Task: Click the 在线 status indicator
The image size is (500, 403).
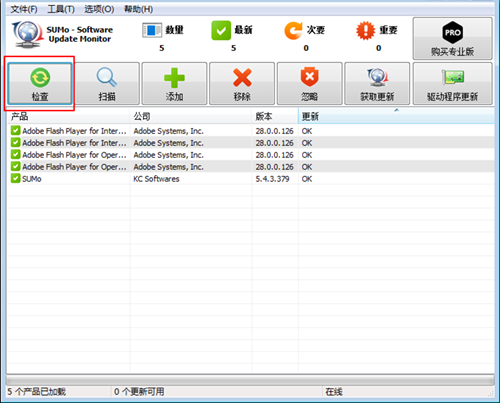Action: pos(334,392)
